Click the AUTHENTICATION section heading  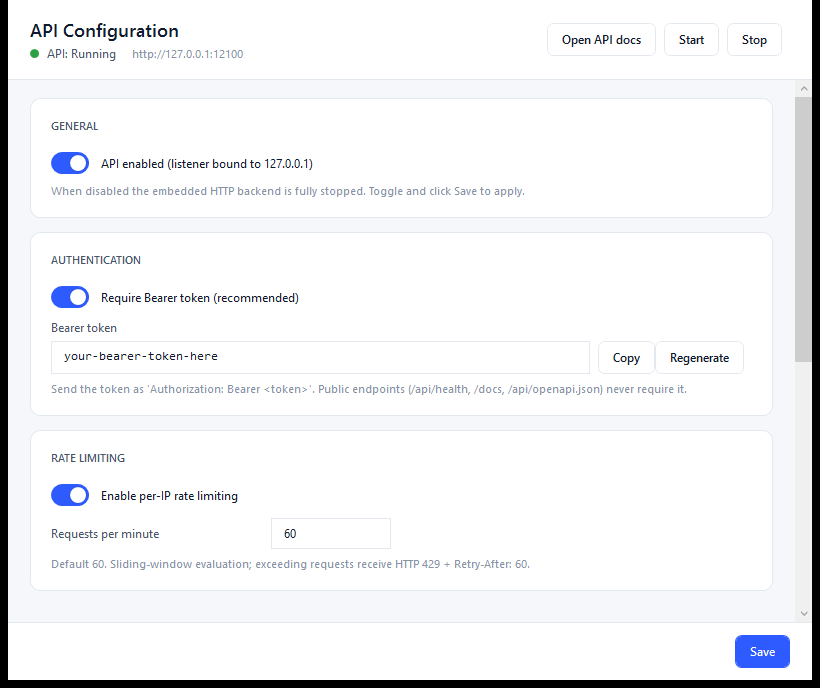[96, 260]
